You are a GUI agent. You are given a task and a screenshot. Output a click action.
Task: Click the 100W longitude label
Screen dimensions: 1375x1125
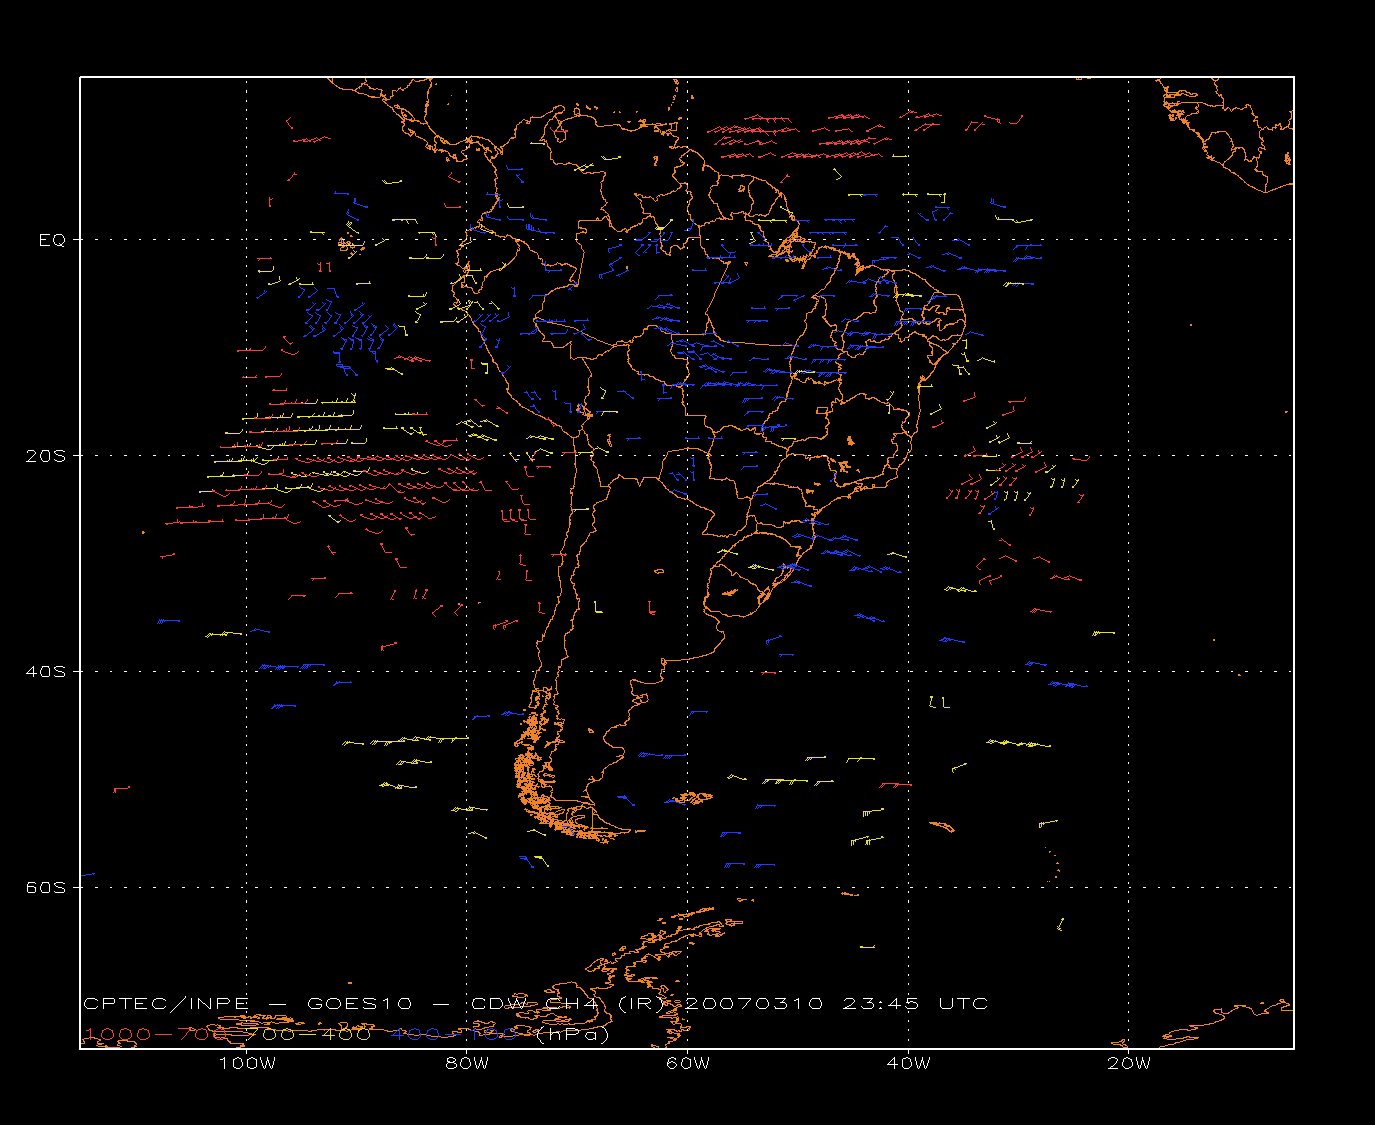247,1064
